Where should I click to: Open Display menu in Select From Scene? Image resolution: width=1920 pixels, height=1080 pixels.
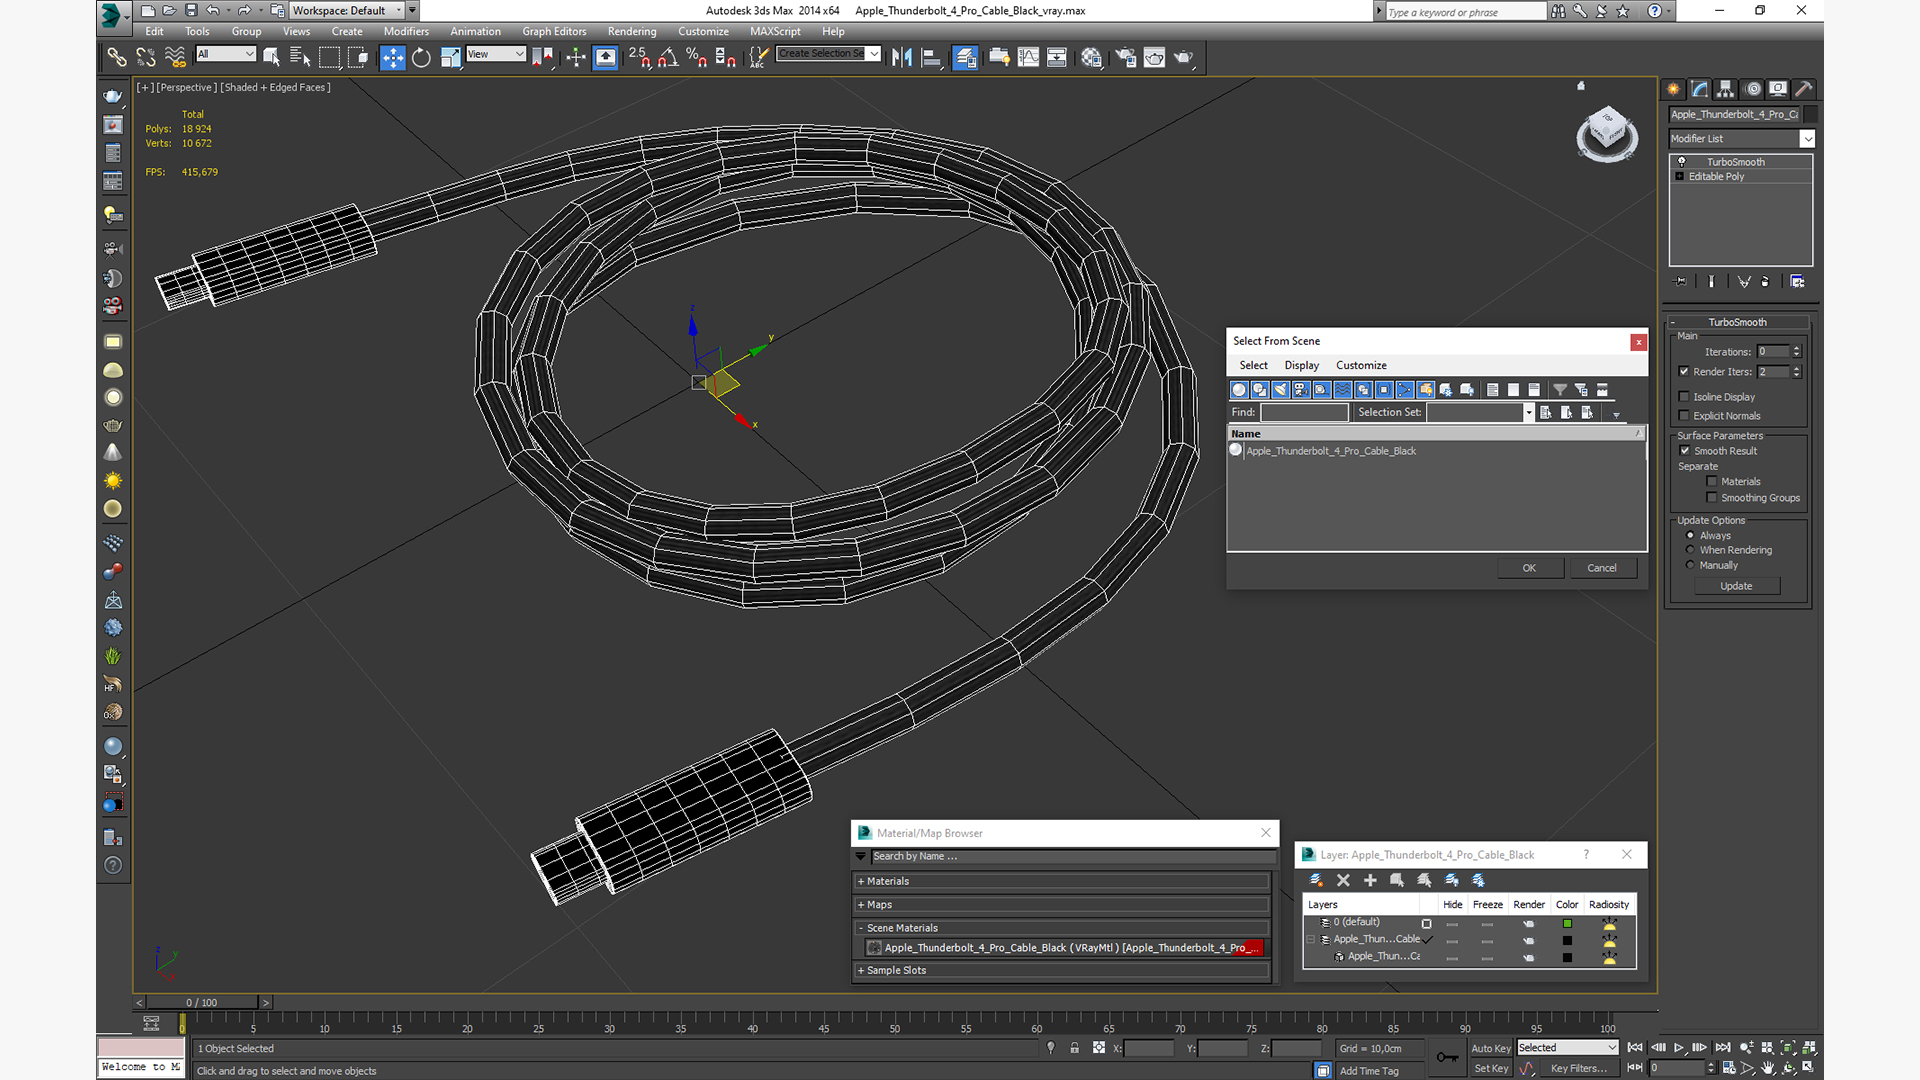[1301, 365]
